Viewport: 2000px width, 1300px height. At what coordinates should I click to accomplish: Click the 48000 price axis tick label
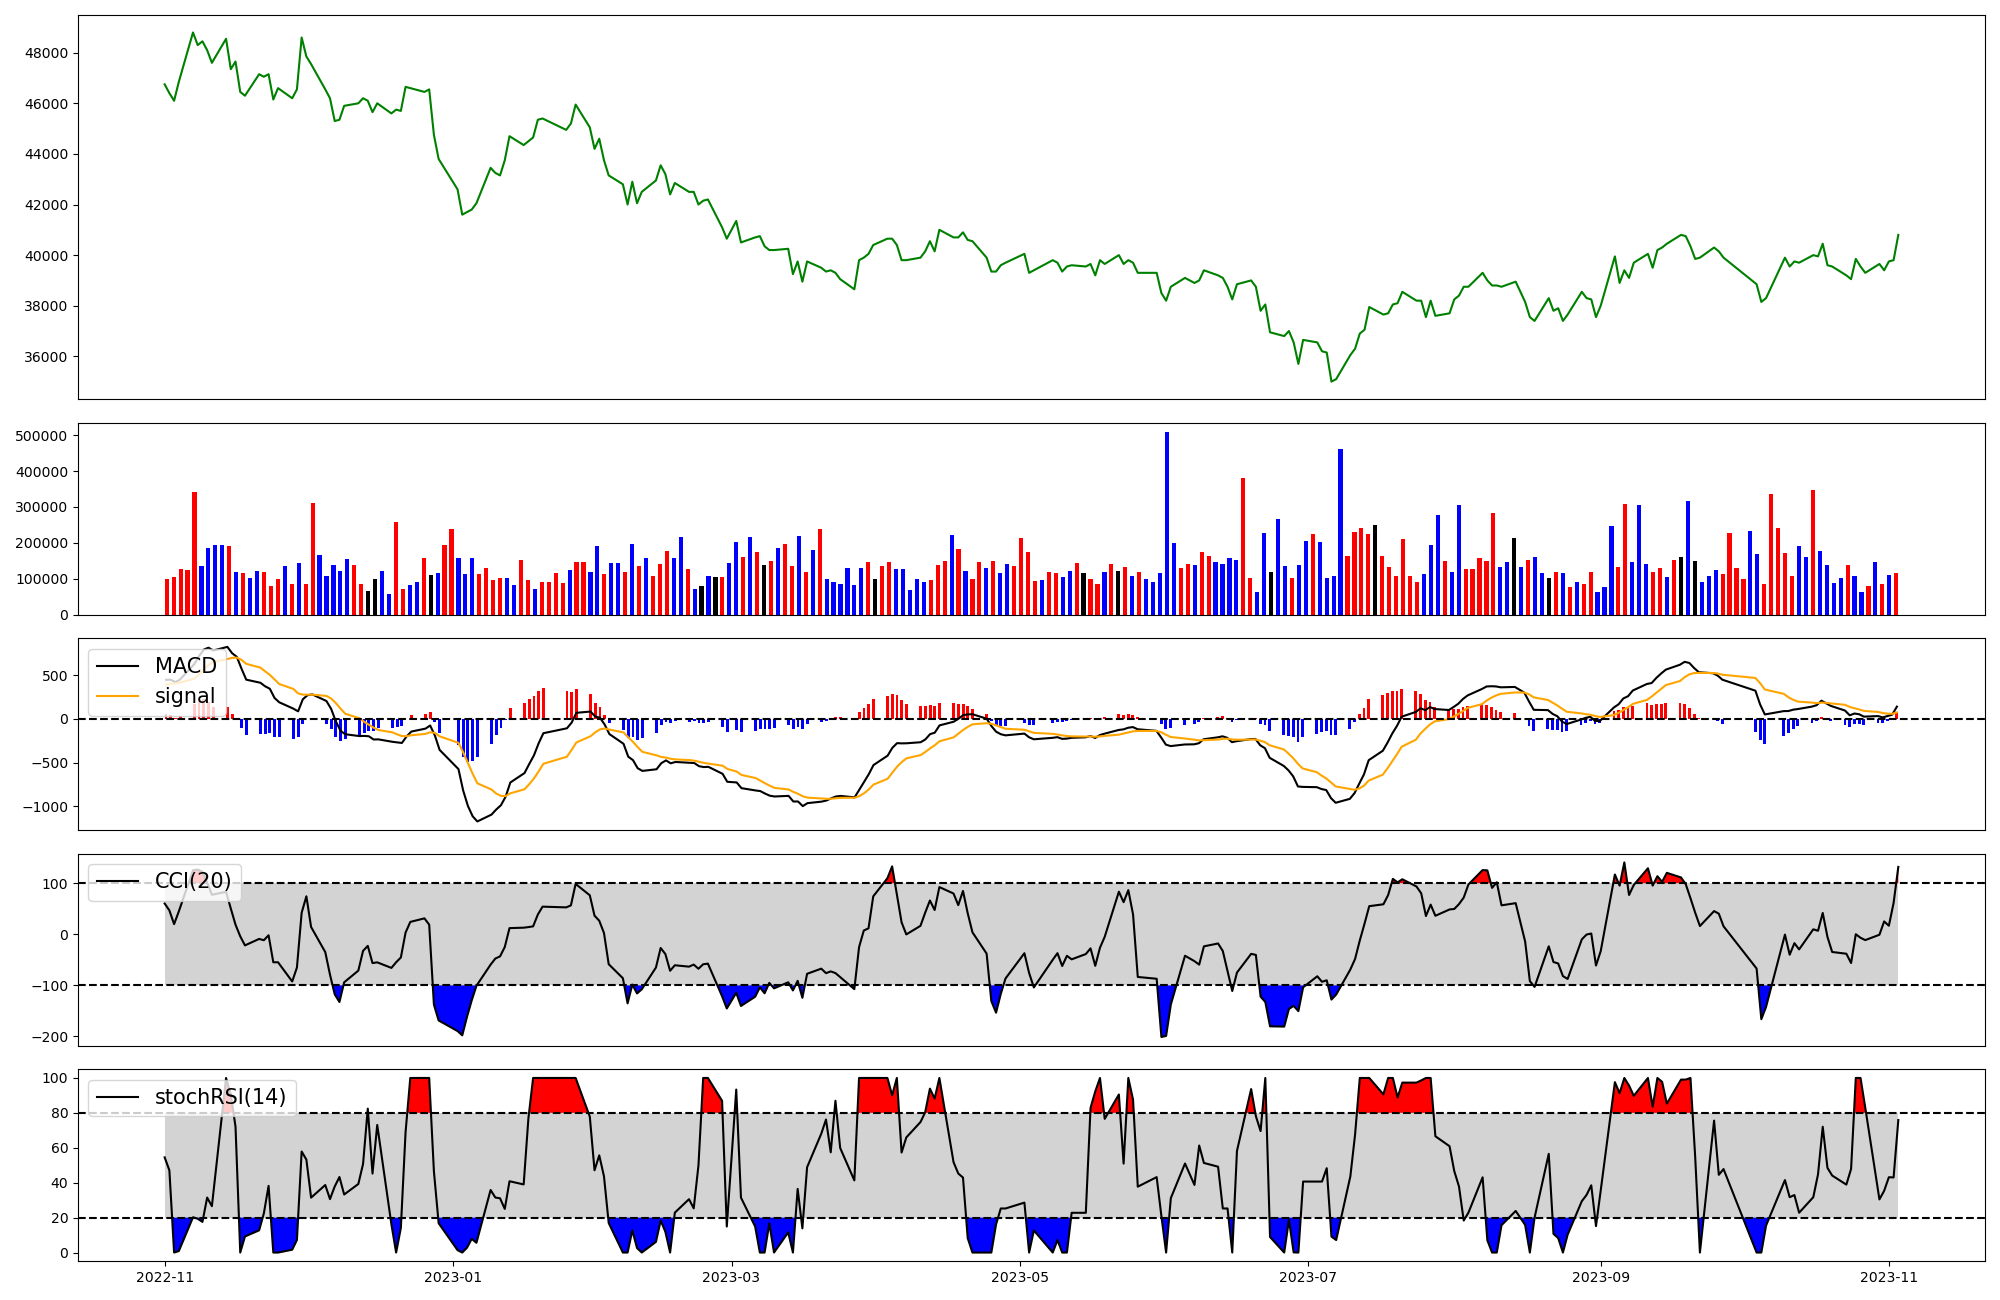click(46, 54)
